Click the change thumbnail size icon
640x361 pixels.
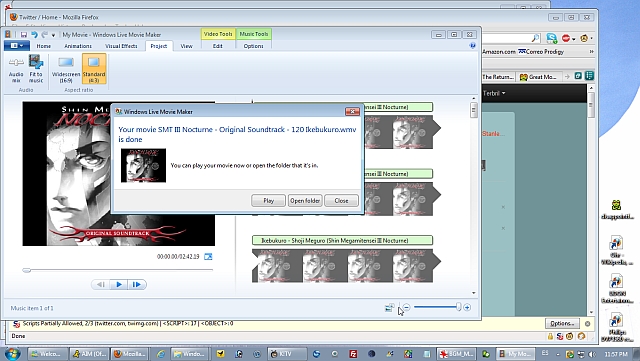(389, 308)
